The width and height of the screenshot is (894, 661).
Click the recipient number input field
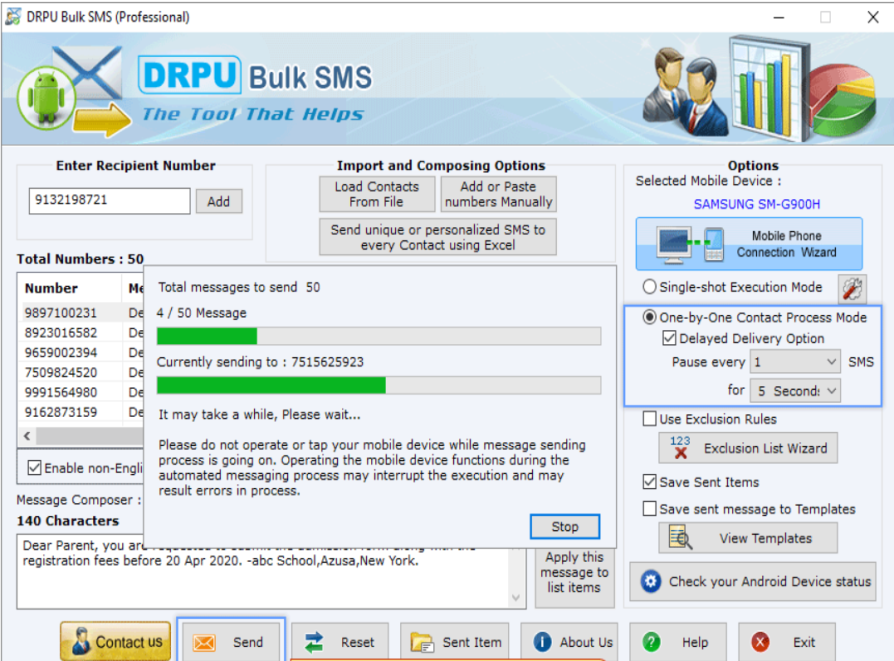tap(109, 201)
